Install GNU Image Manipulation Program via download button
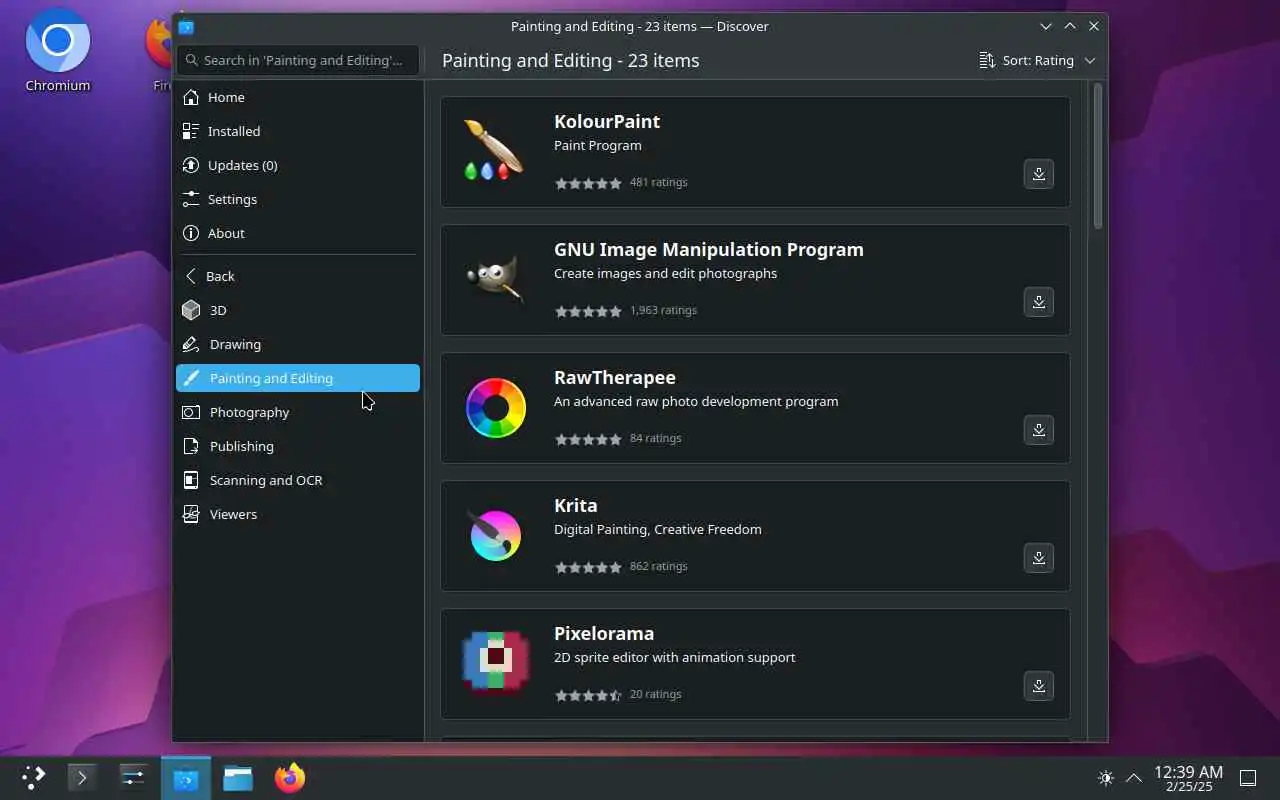 (1038, 302)
